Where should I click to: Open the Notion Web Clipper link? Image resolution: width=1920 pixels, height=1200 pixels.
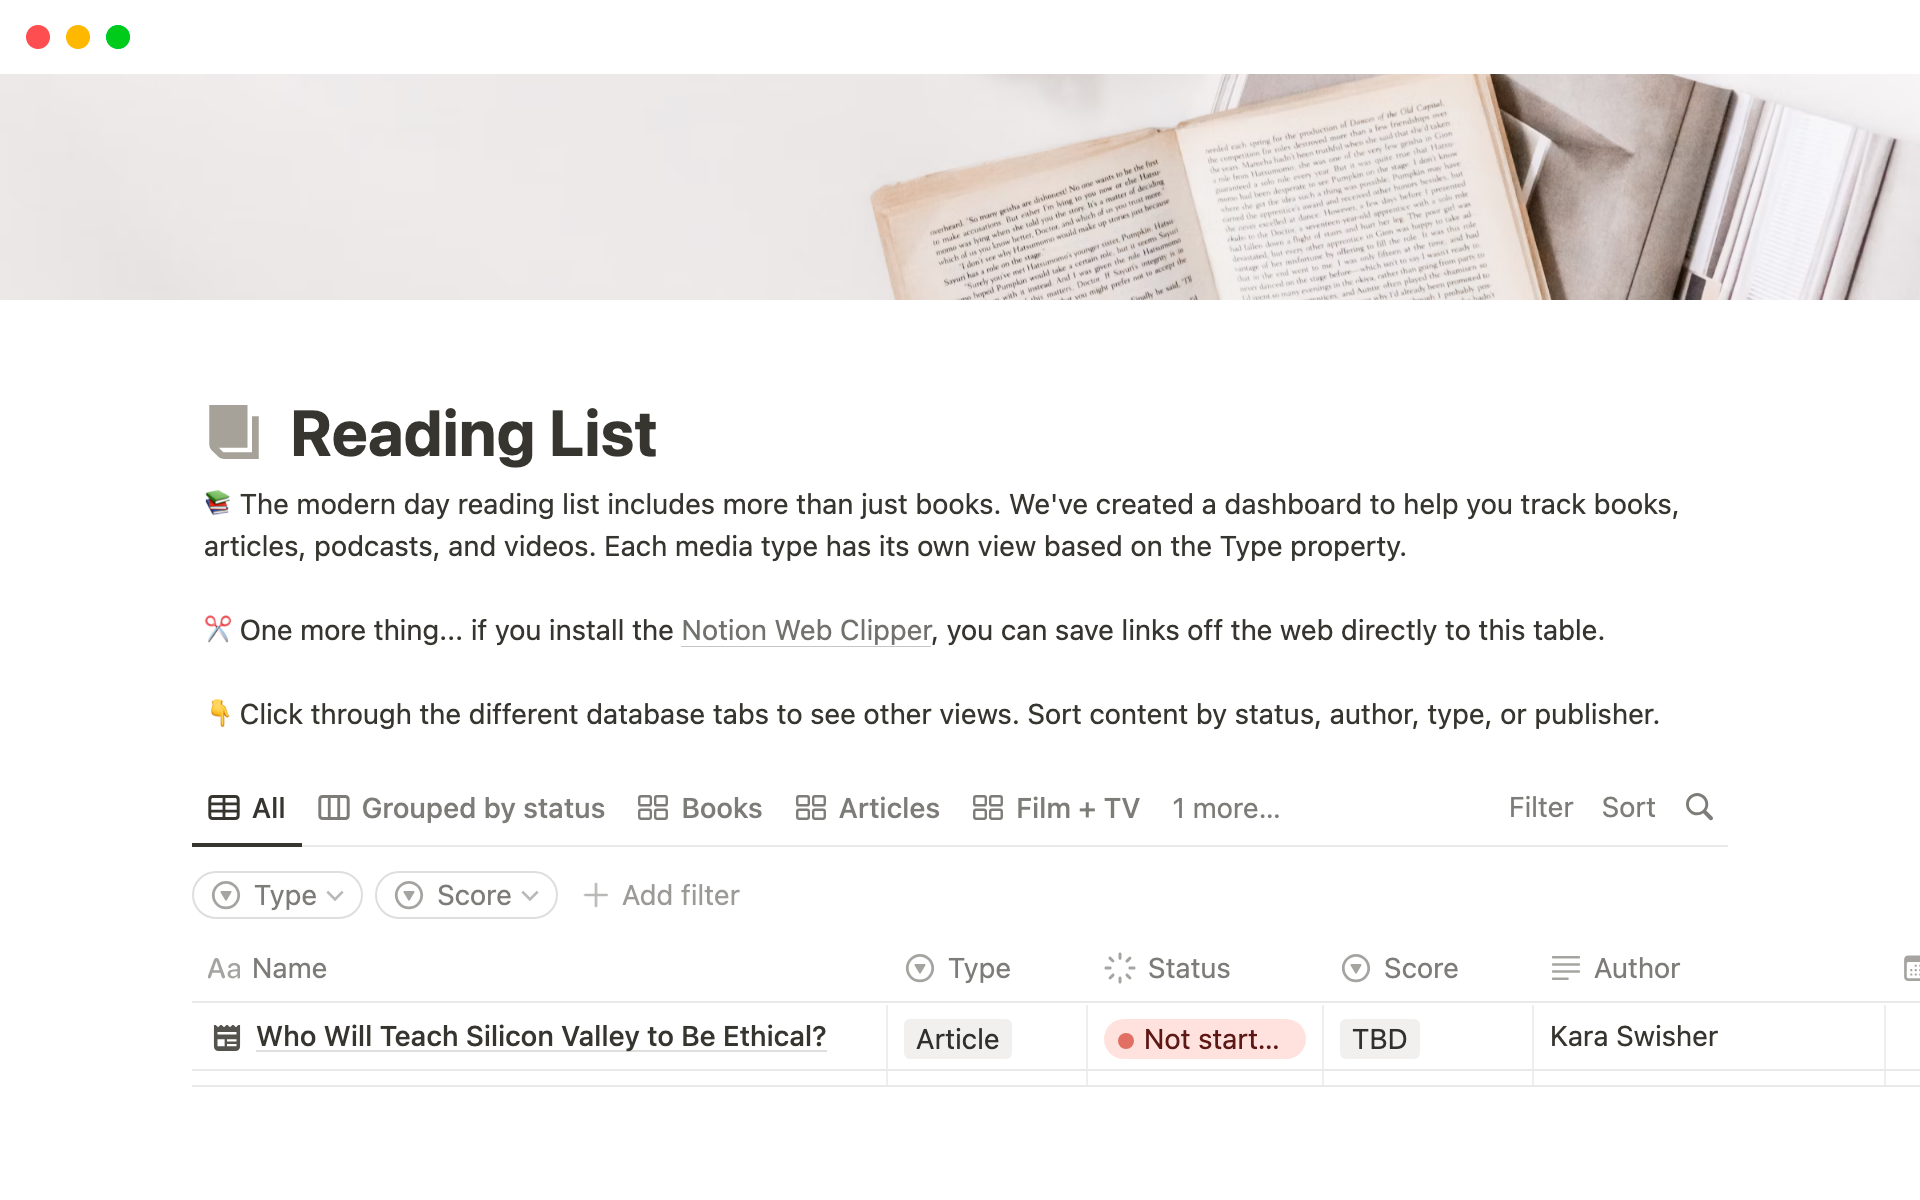tap(806, 630)
